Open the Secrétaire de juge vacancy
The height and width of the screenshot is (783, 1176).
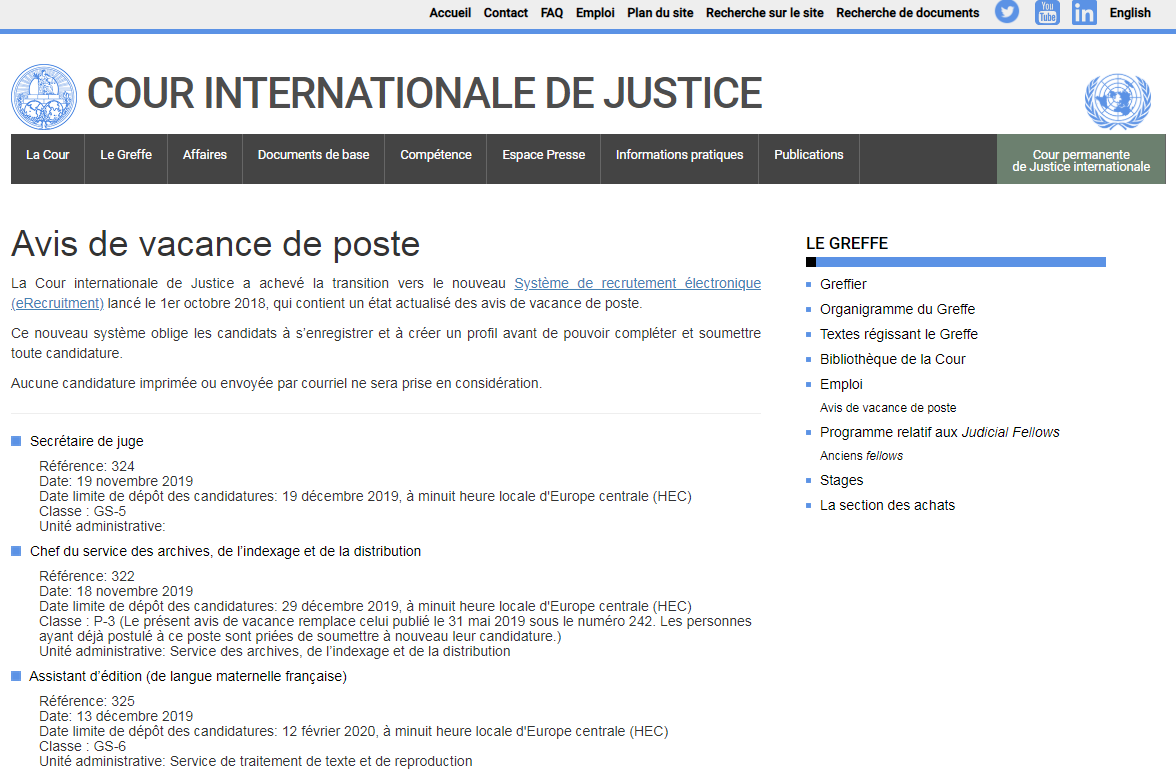(x=86, y=442)
